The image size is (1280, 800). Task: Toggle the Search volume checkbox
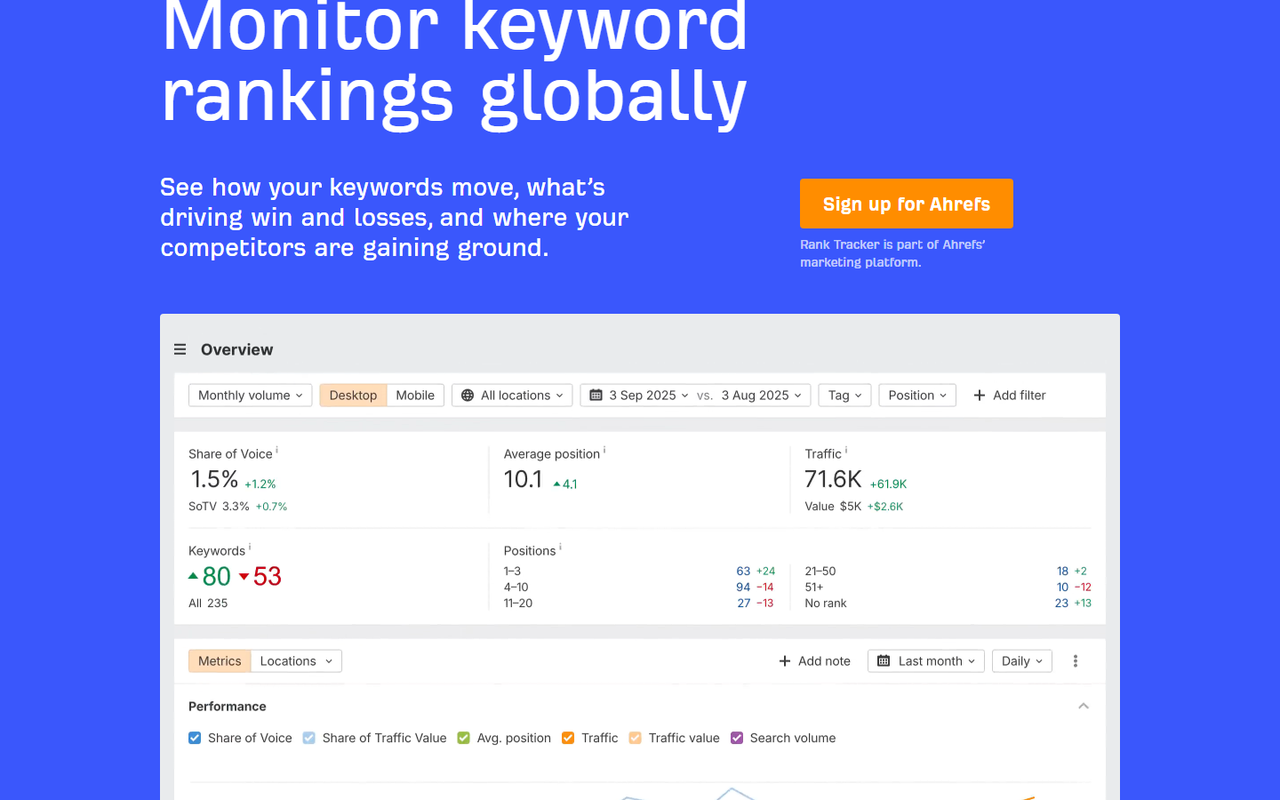tap(737, 738)
